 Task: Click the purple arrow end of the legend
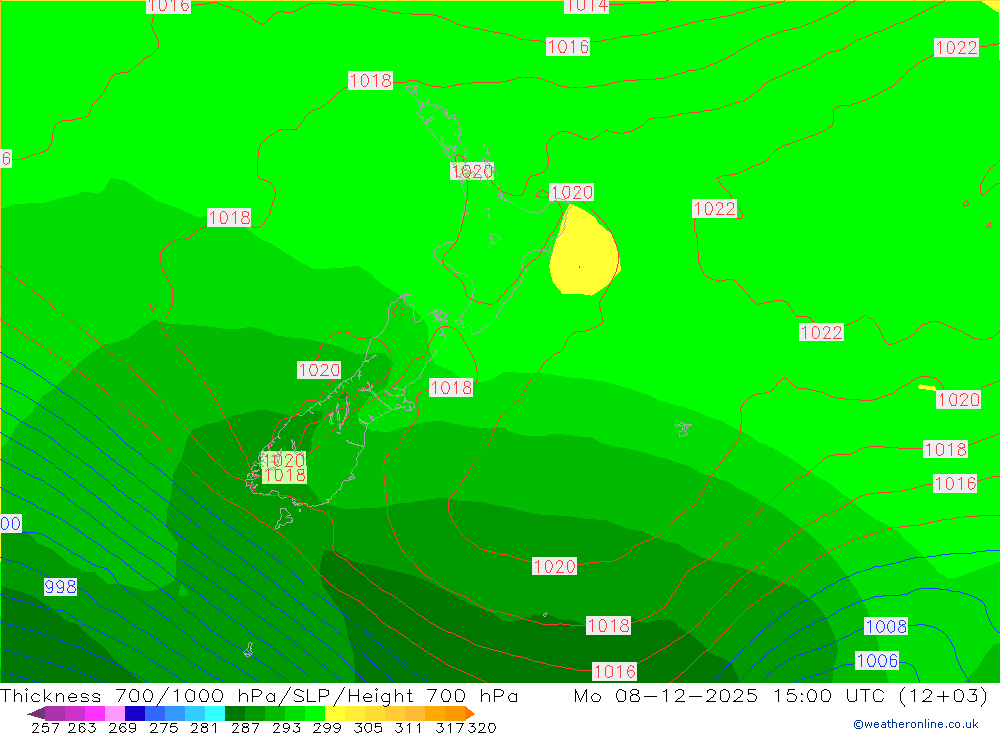[36, 713]
